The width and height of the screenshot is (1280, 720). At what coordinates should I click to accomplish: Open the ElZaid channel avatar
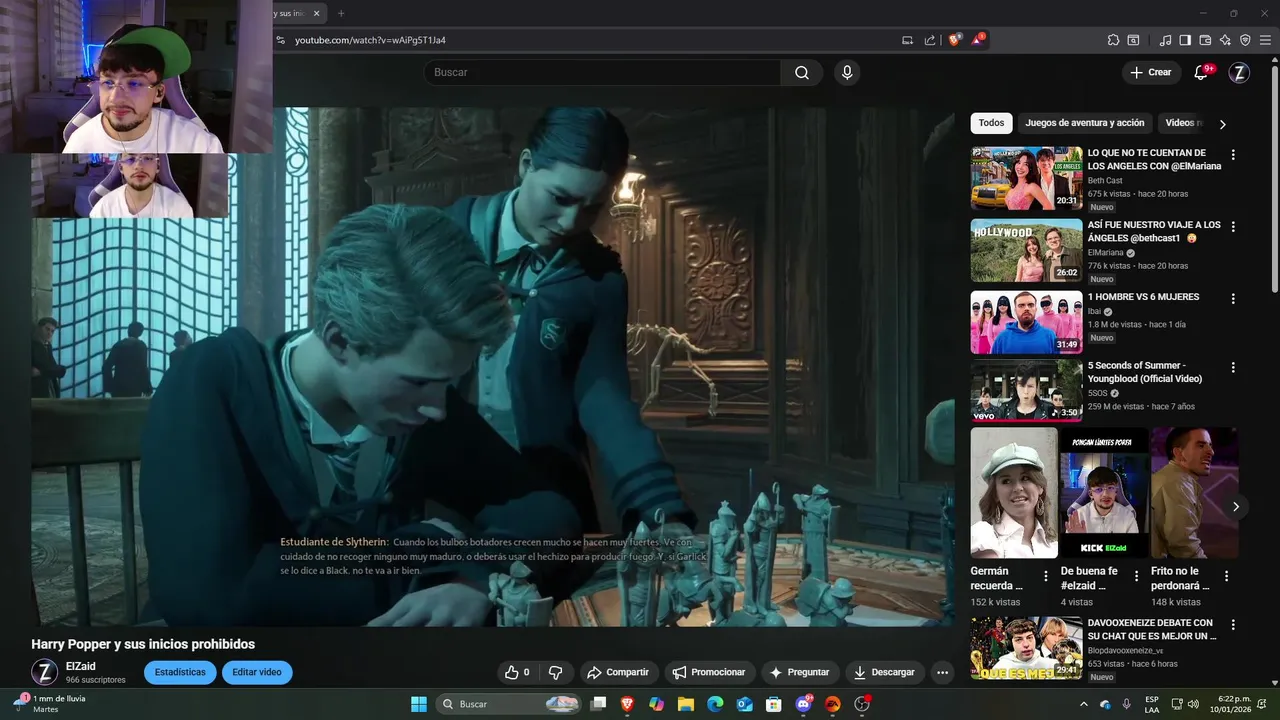(44, 672)
